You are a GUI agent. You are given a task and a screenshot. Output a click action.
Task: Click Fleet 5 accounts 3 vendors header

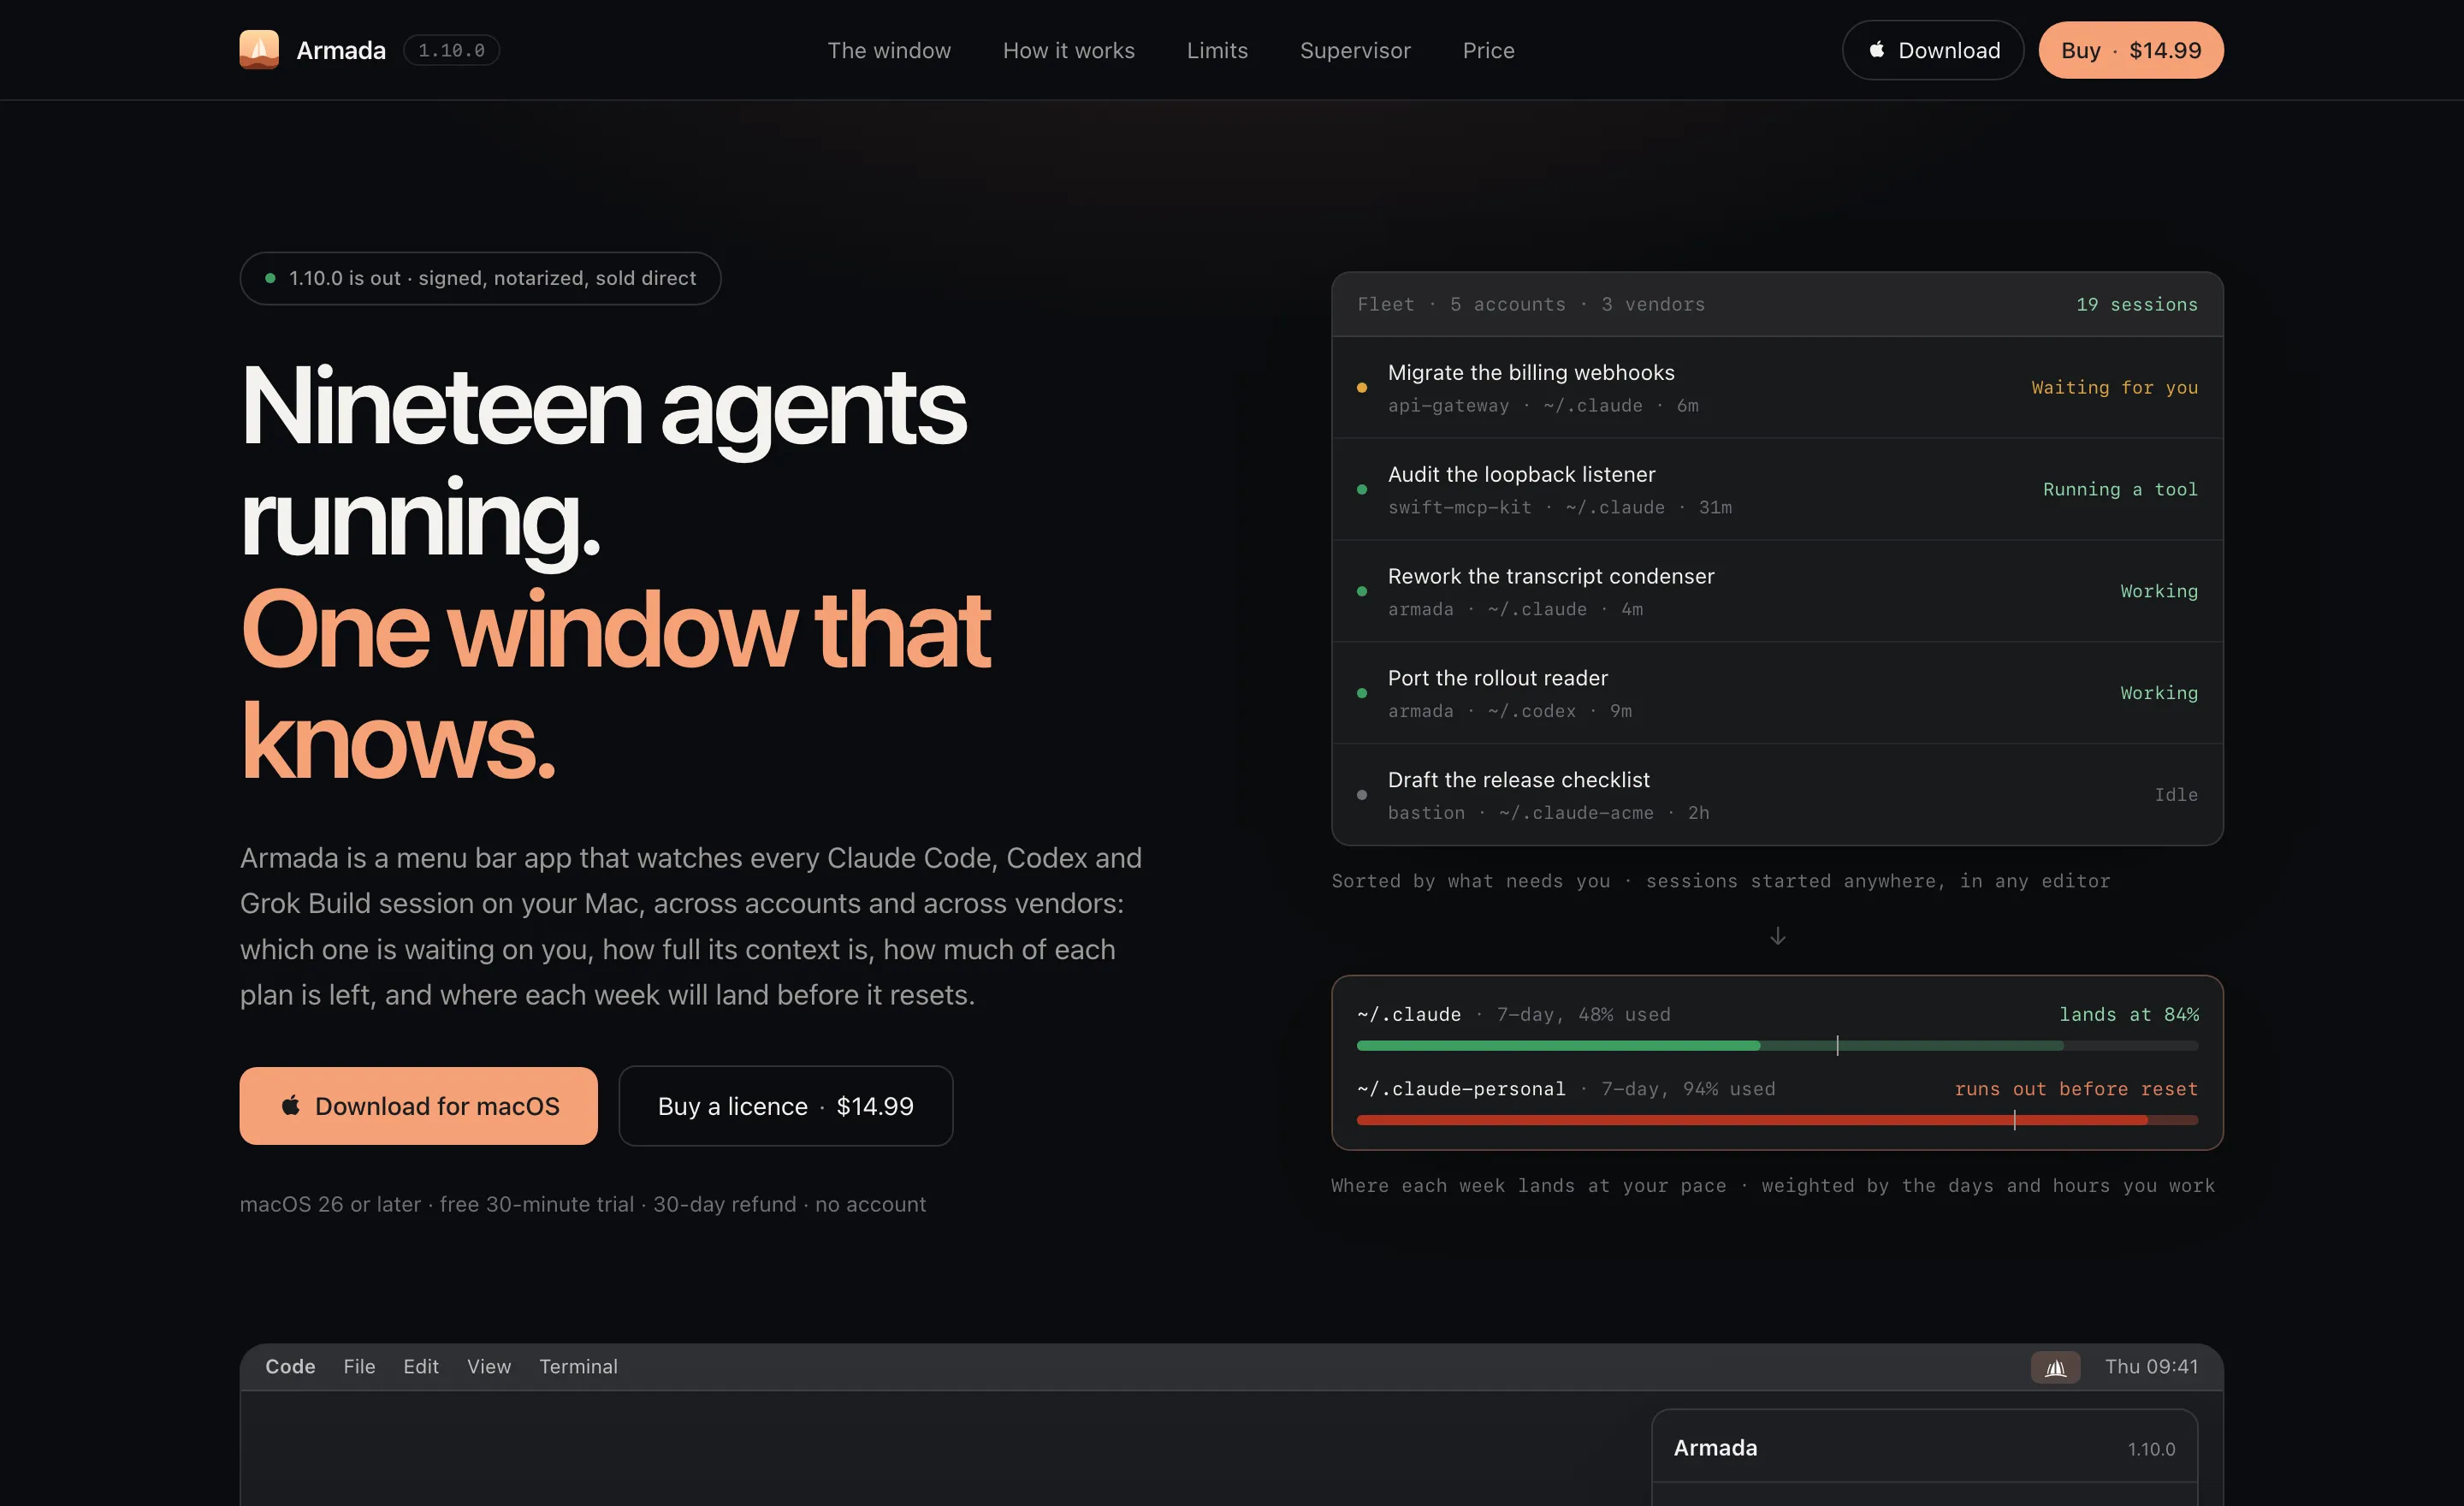(1531, 304)
